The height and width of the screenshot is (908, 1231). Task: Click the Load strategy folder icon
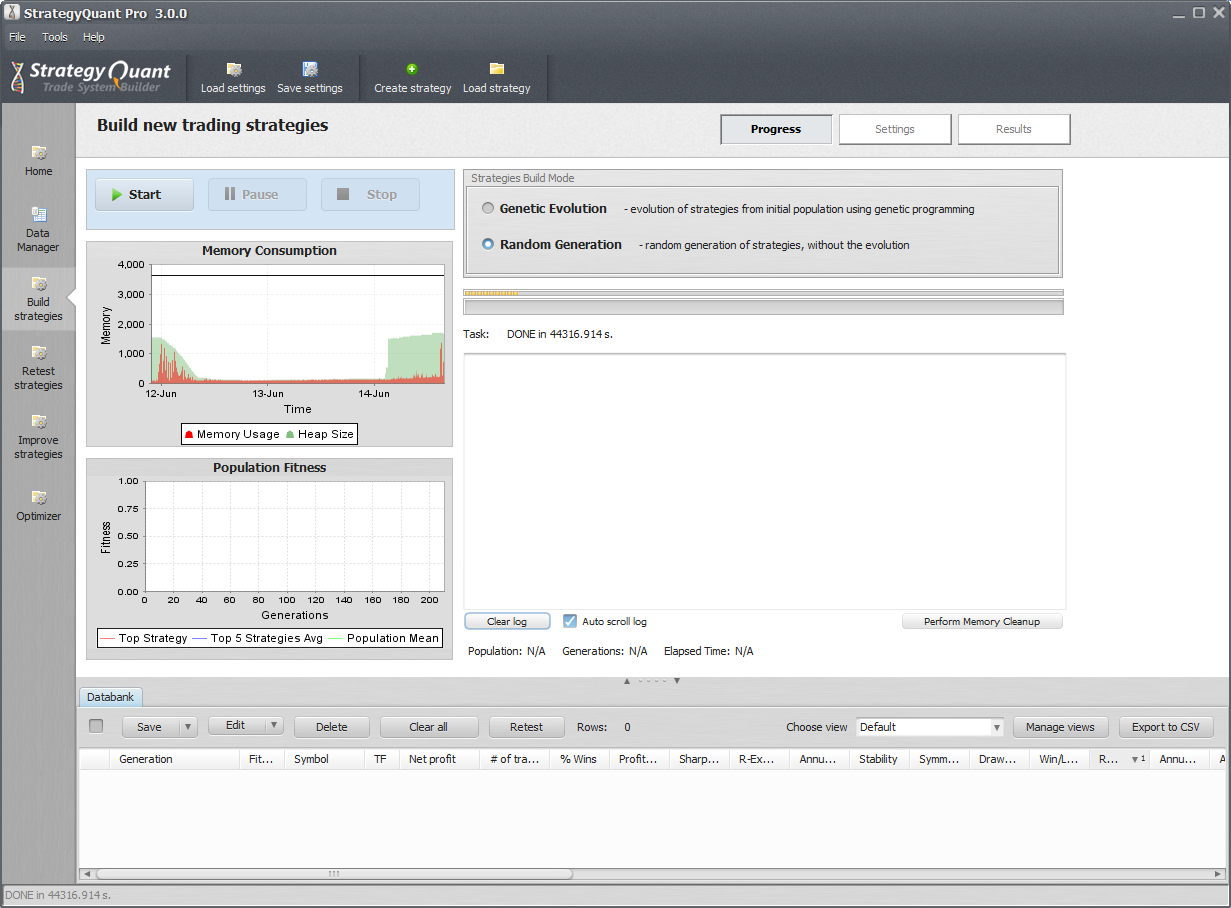497,69
